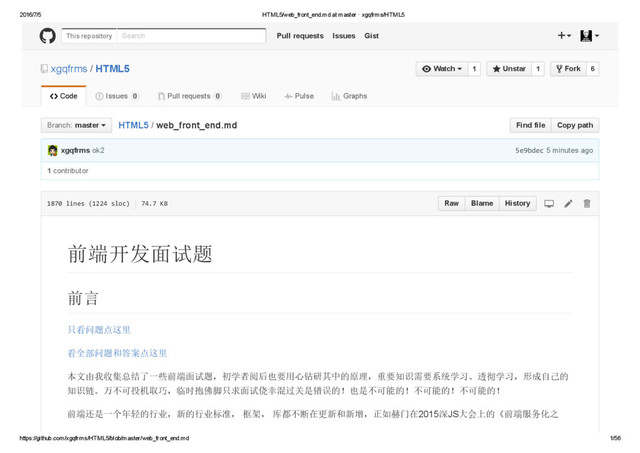Click the 前言 heading
The width and height of the screenshot is (640, 453).
click(83, 298)
